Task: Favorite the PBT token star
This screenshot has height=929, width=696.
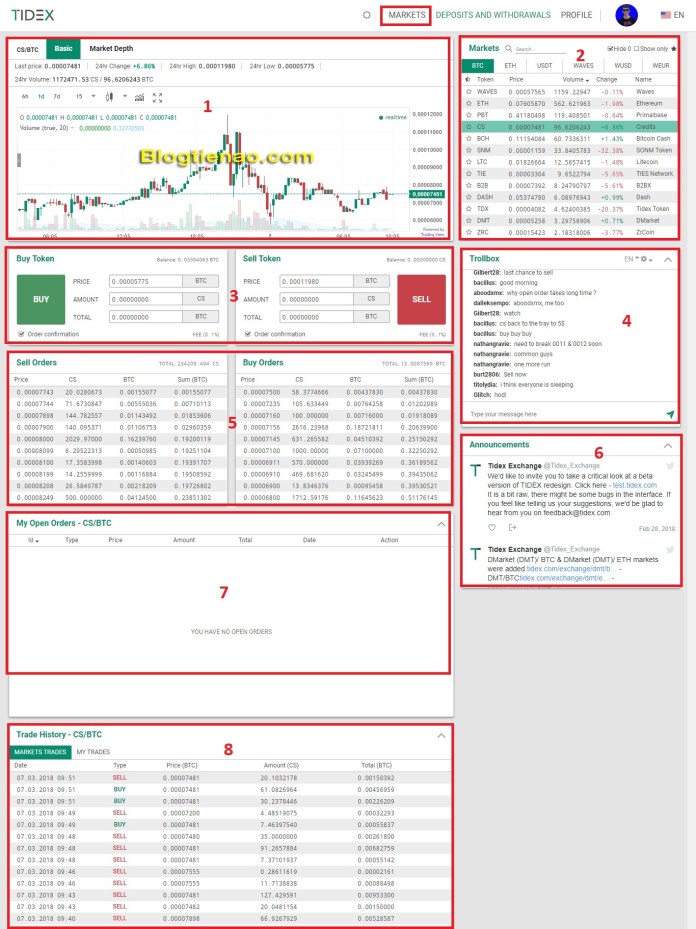Action: (x=469, y=115)
